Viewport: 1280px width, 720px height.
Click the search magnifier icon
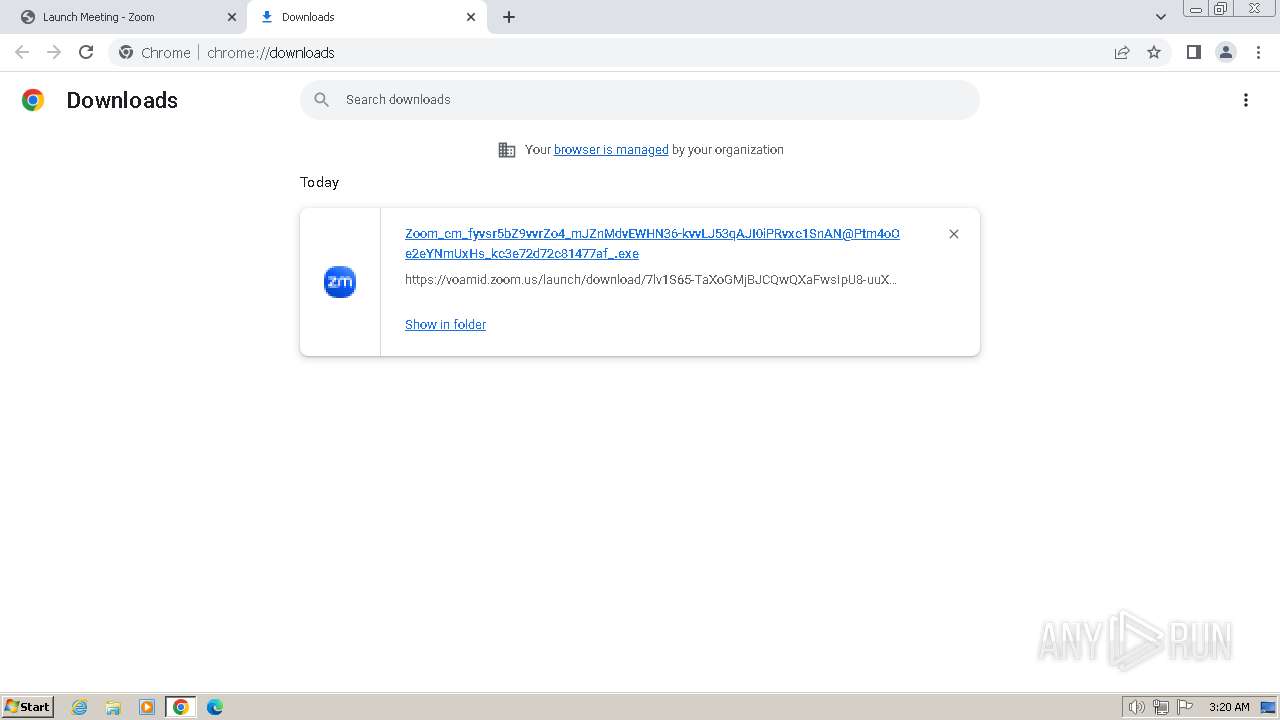tap(321, 100)
